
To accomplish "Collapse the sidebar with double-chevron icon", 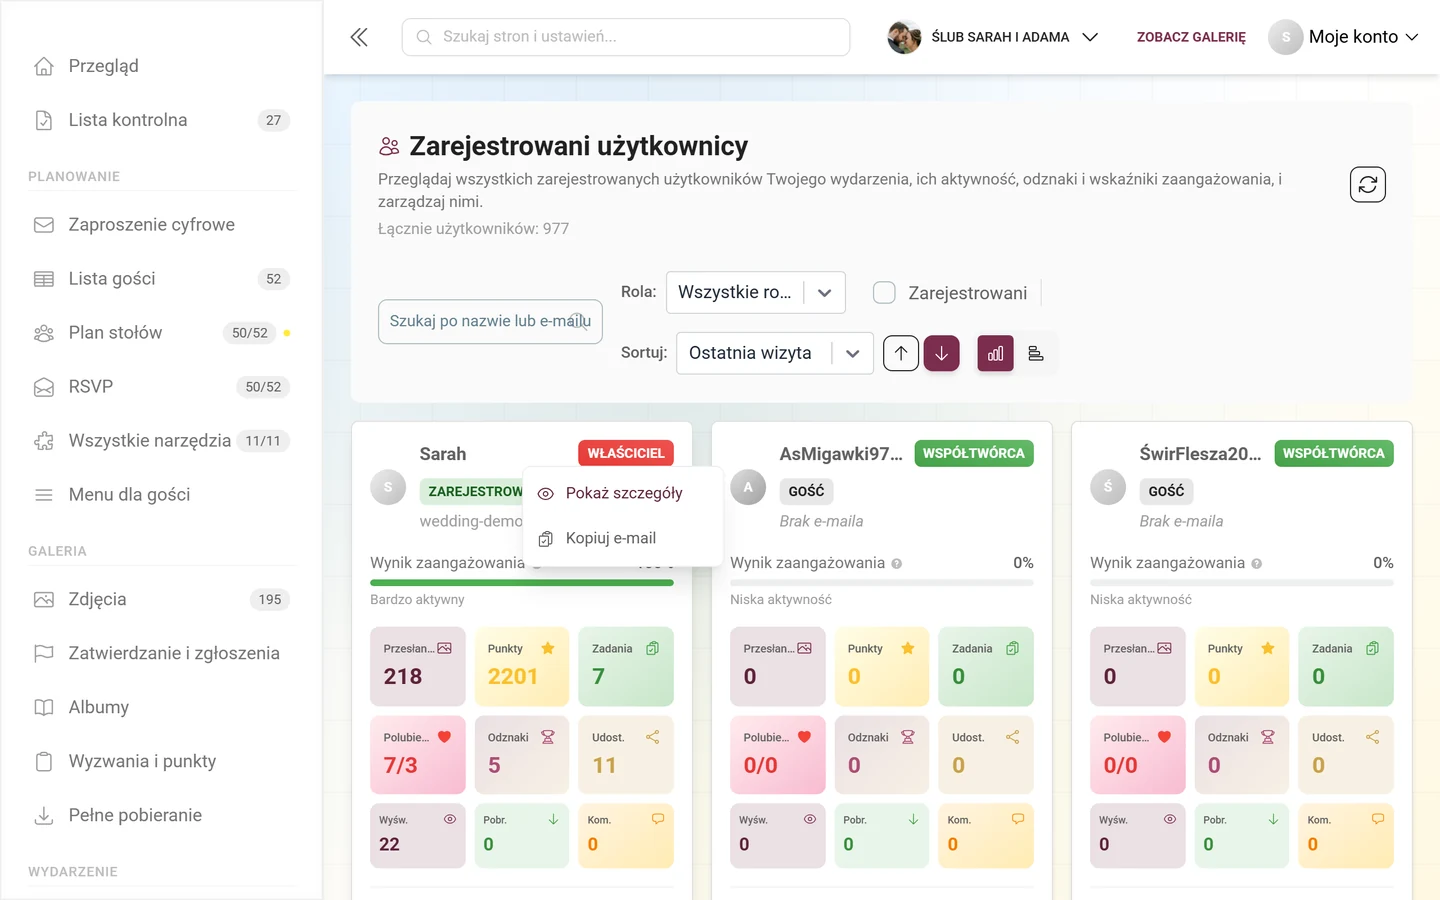I will [359, 37].
